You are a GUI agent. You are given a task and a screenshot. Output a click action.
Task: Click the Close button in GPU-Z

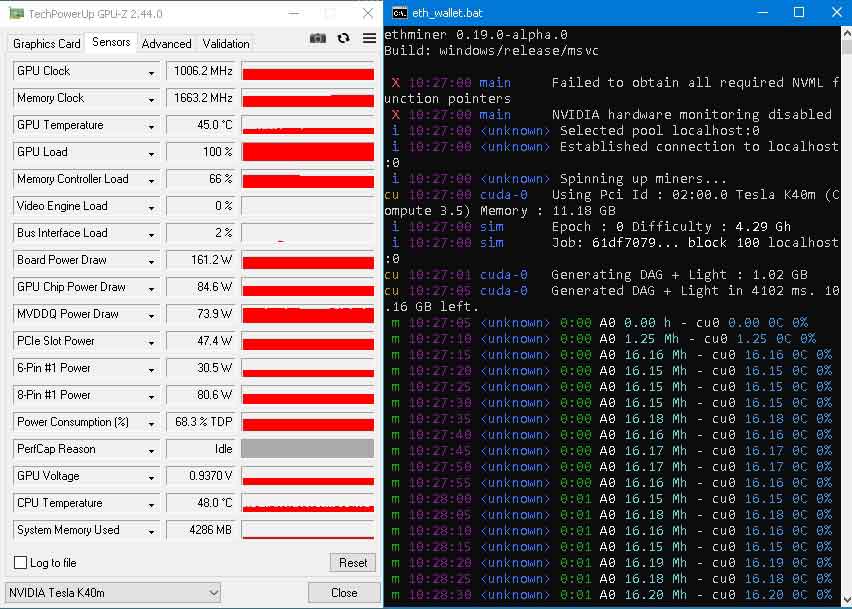tap(344, 592)
